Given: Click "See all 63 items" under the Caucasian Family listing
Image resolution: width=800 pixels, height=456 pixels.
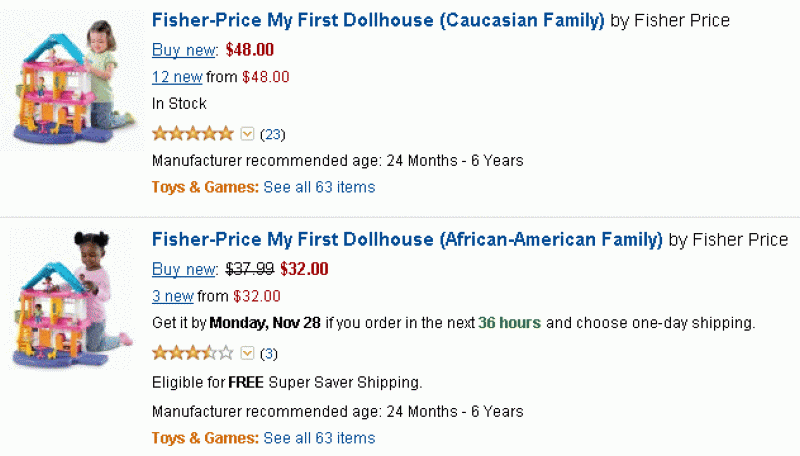Looking at the screenshot, I should pos(319,187).
